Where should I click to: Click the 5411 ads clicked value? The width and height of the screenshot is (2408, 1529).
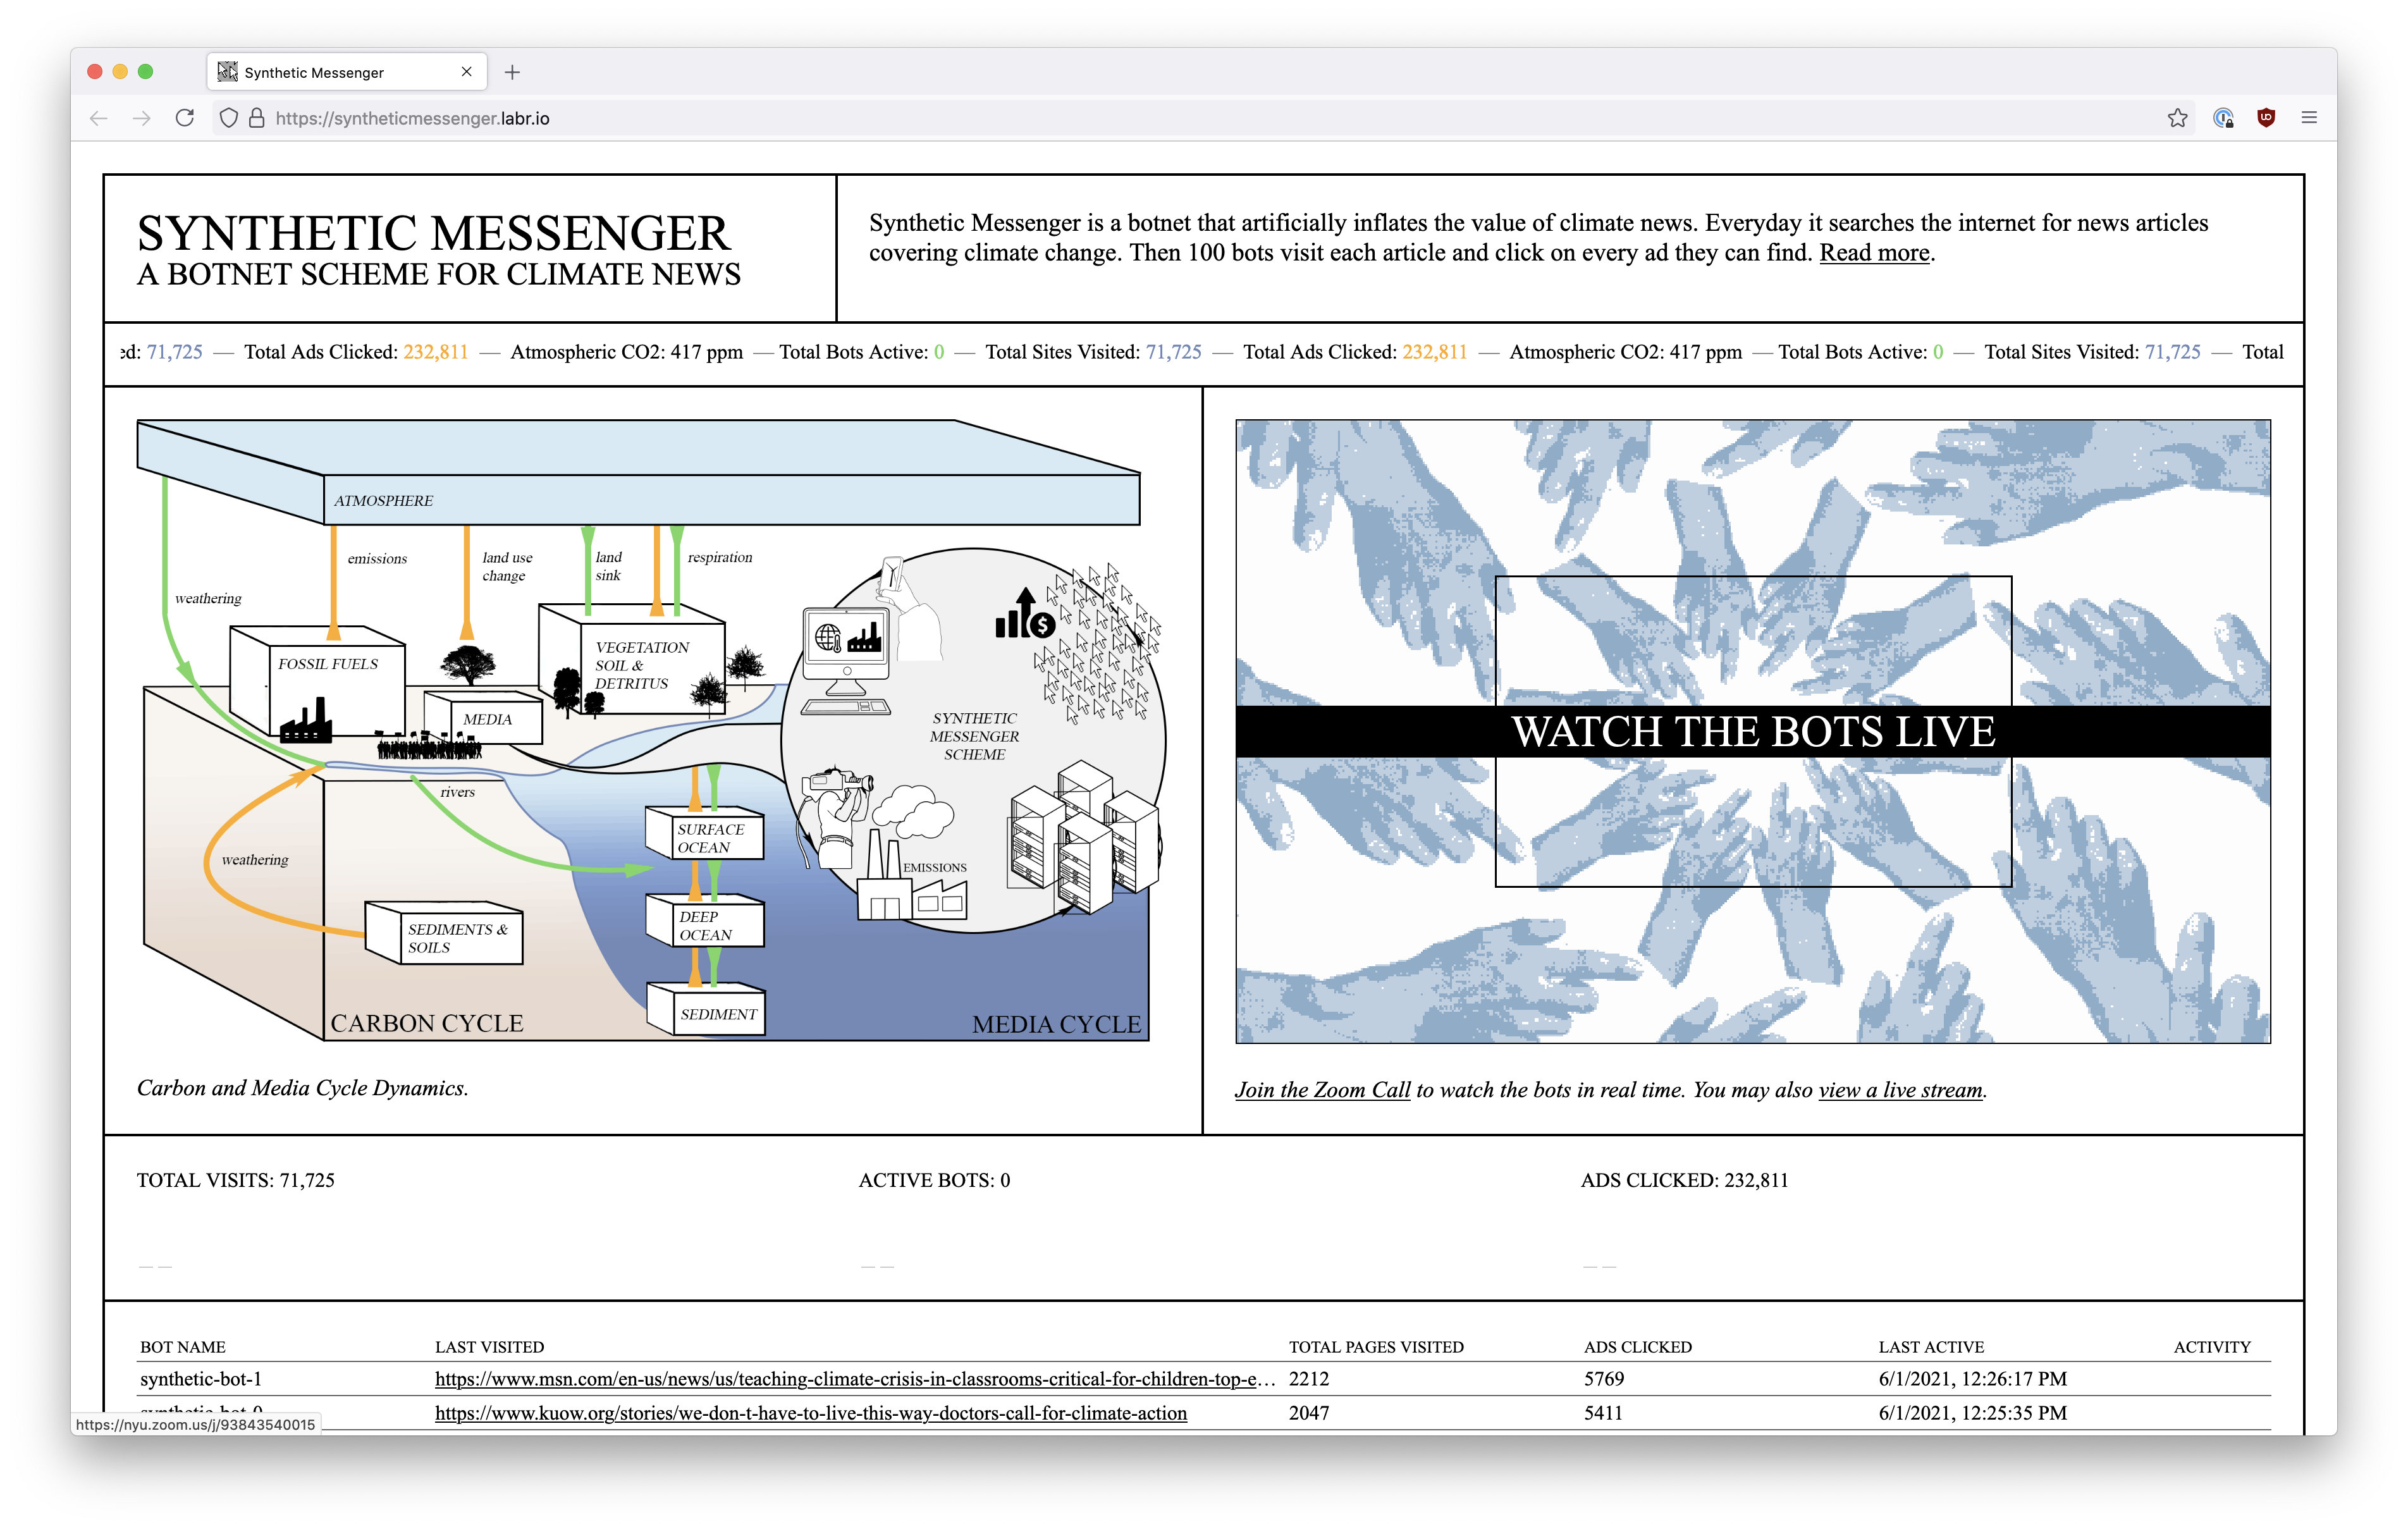[x=1603, y=1413]
